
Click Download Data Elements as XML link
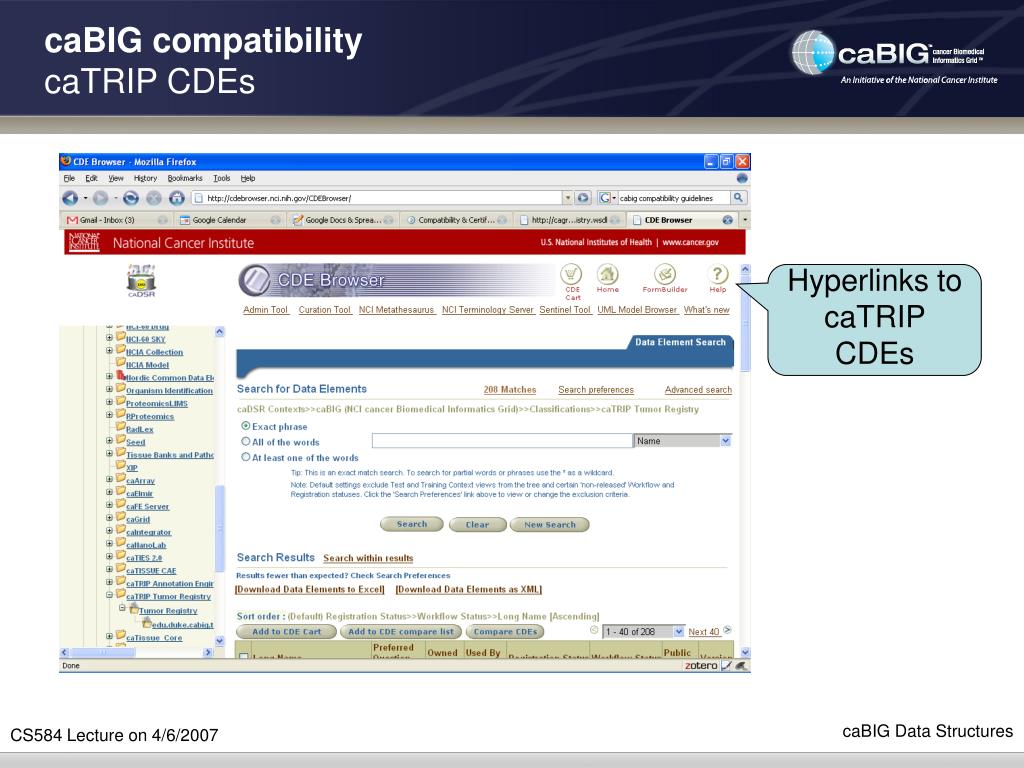coord(469,589)
